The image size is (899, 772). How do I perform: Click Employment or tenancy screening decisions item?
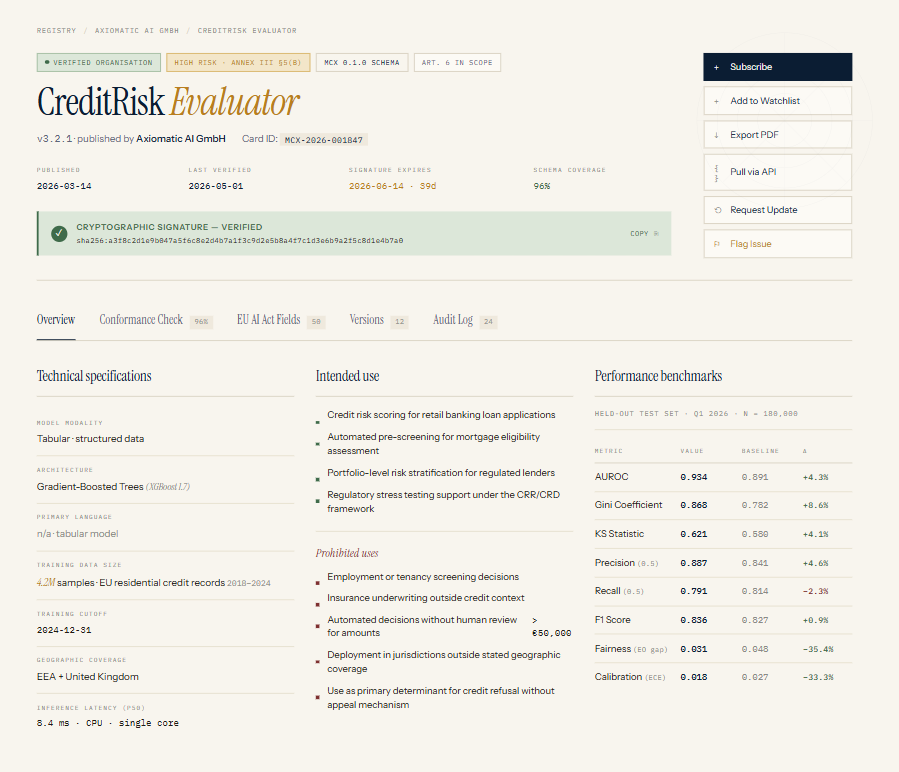(x=423, y=576)
